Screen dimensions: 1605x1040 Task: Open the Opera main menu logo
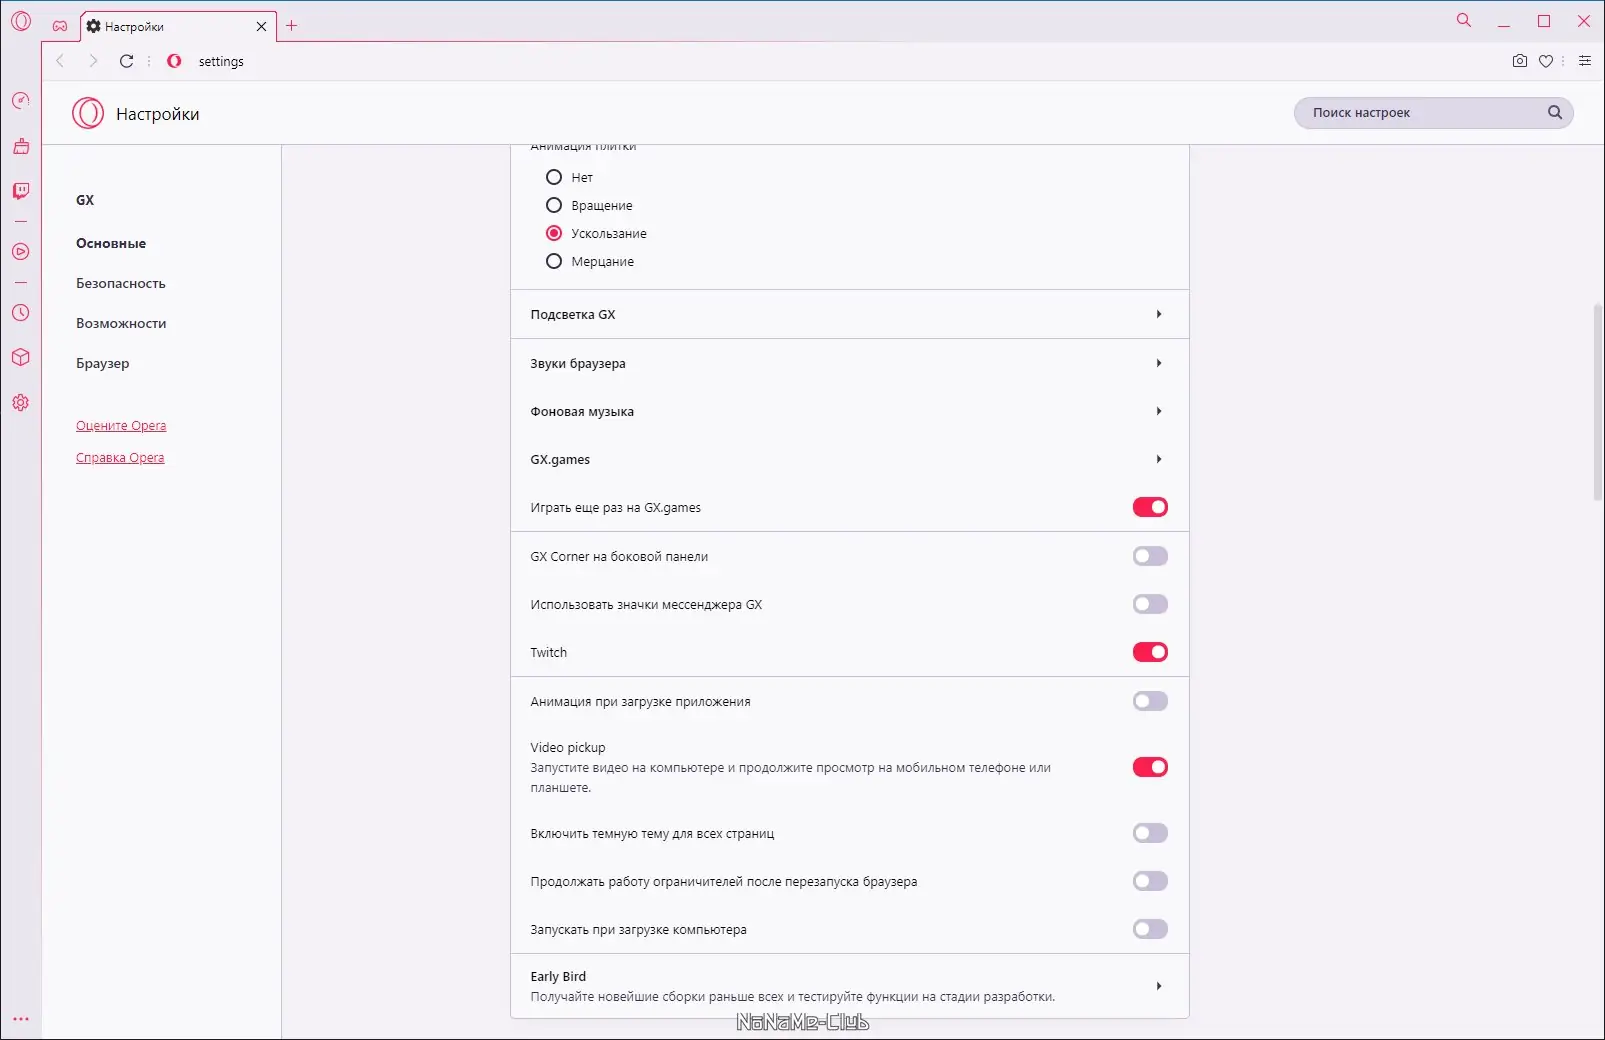point(21,21)
